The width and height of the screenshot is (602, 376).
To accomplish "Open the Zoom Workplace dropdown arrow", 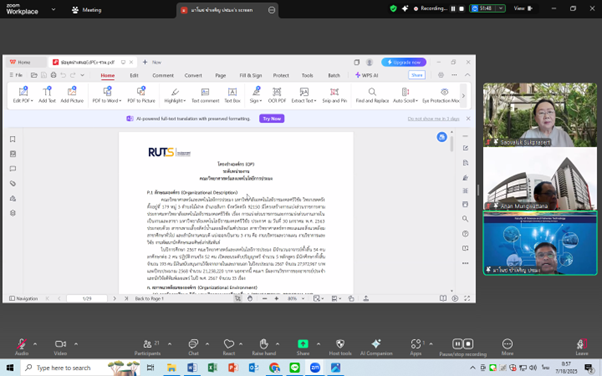I will pyautogui.click(x=53, y=9).
